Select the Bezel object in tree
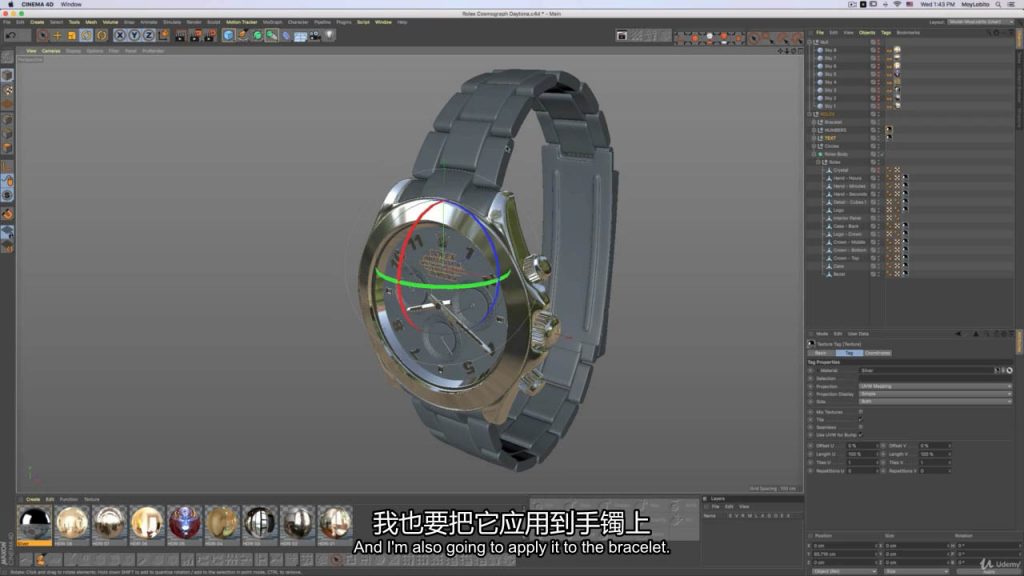Viewport: 1024px width, 576px height. tap(839, 274)
